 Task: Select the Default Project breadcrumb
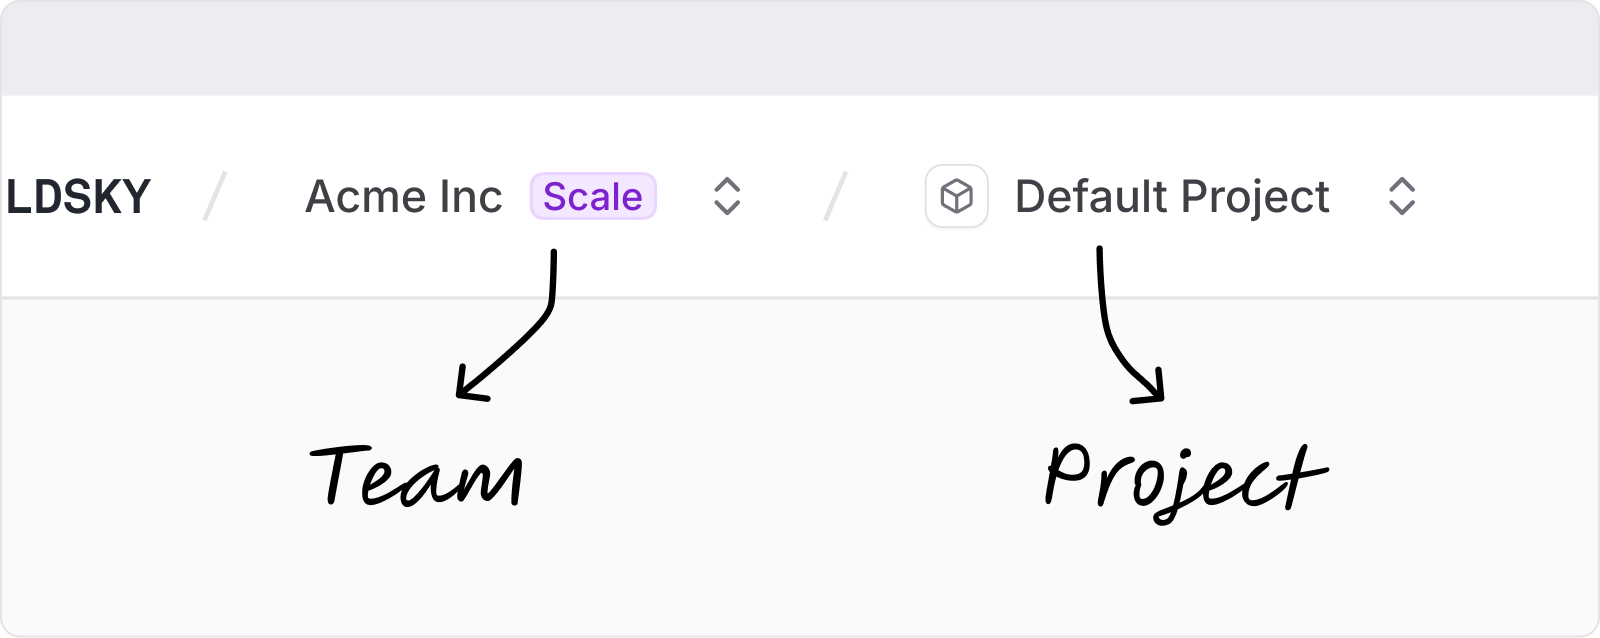tap(1171, 197)
